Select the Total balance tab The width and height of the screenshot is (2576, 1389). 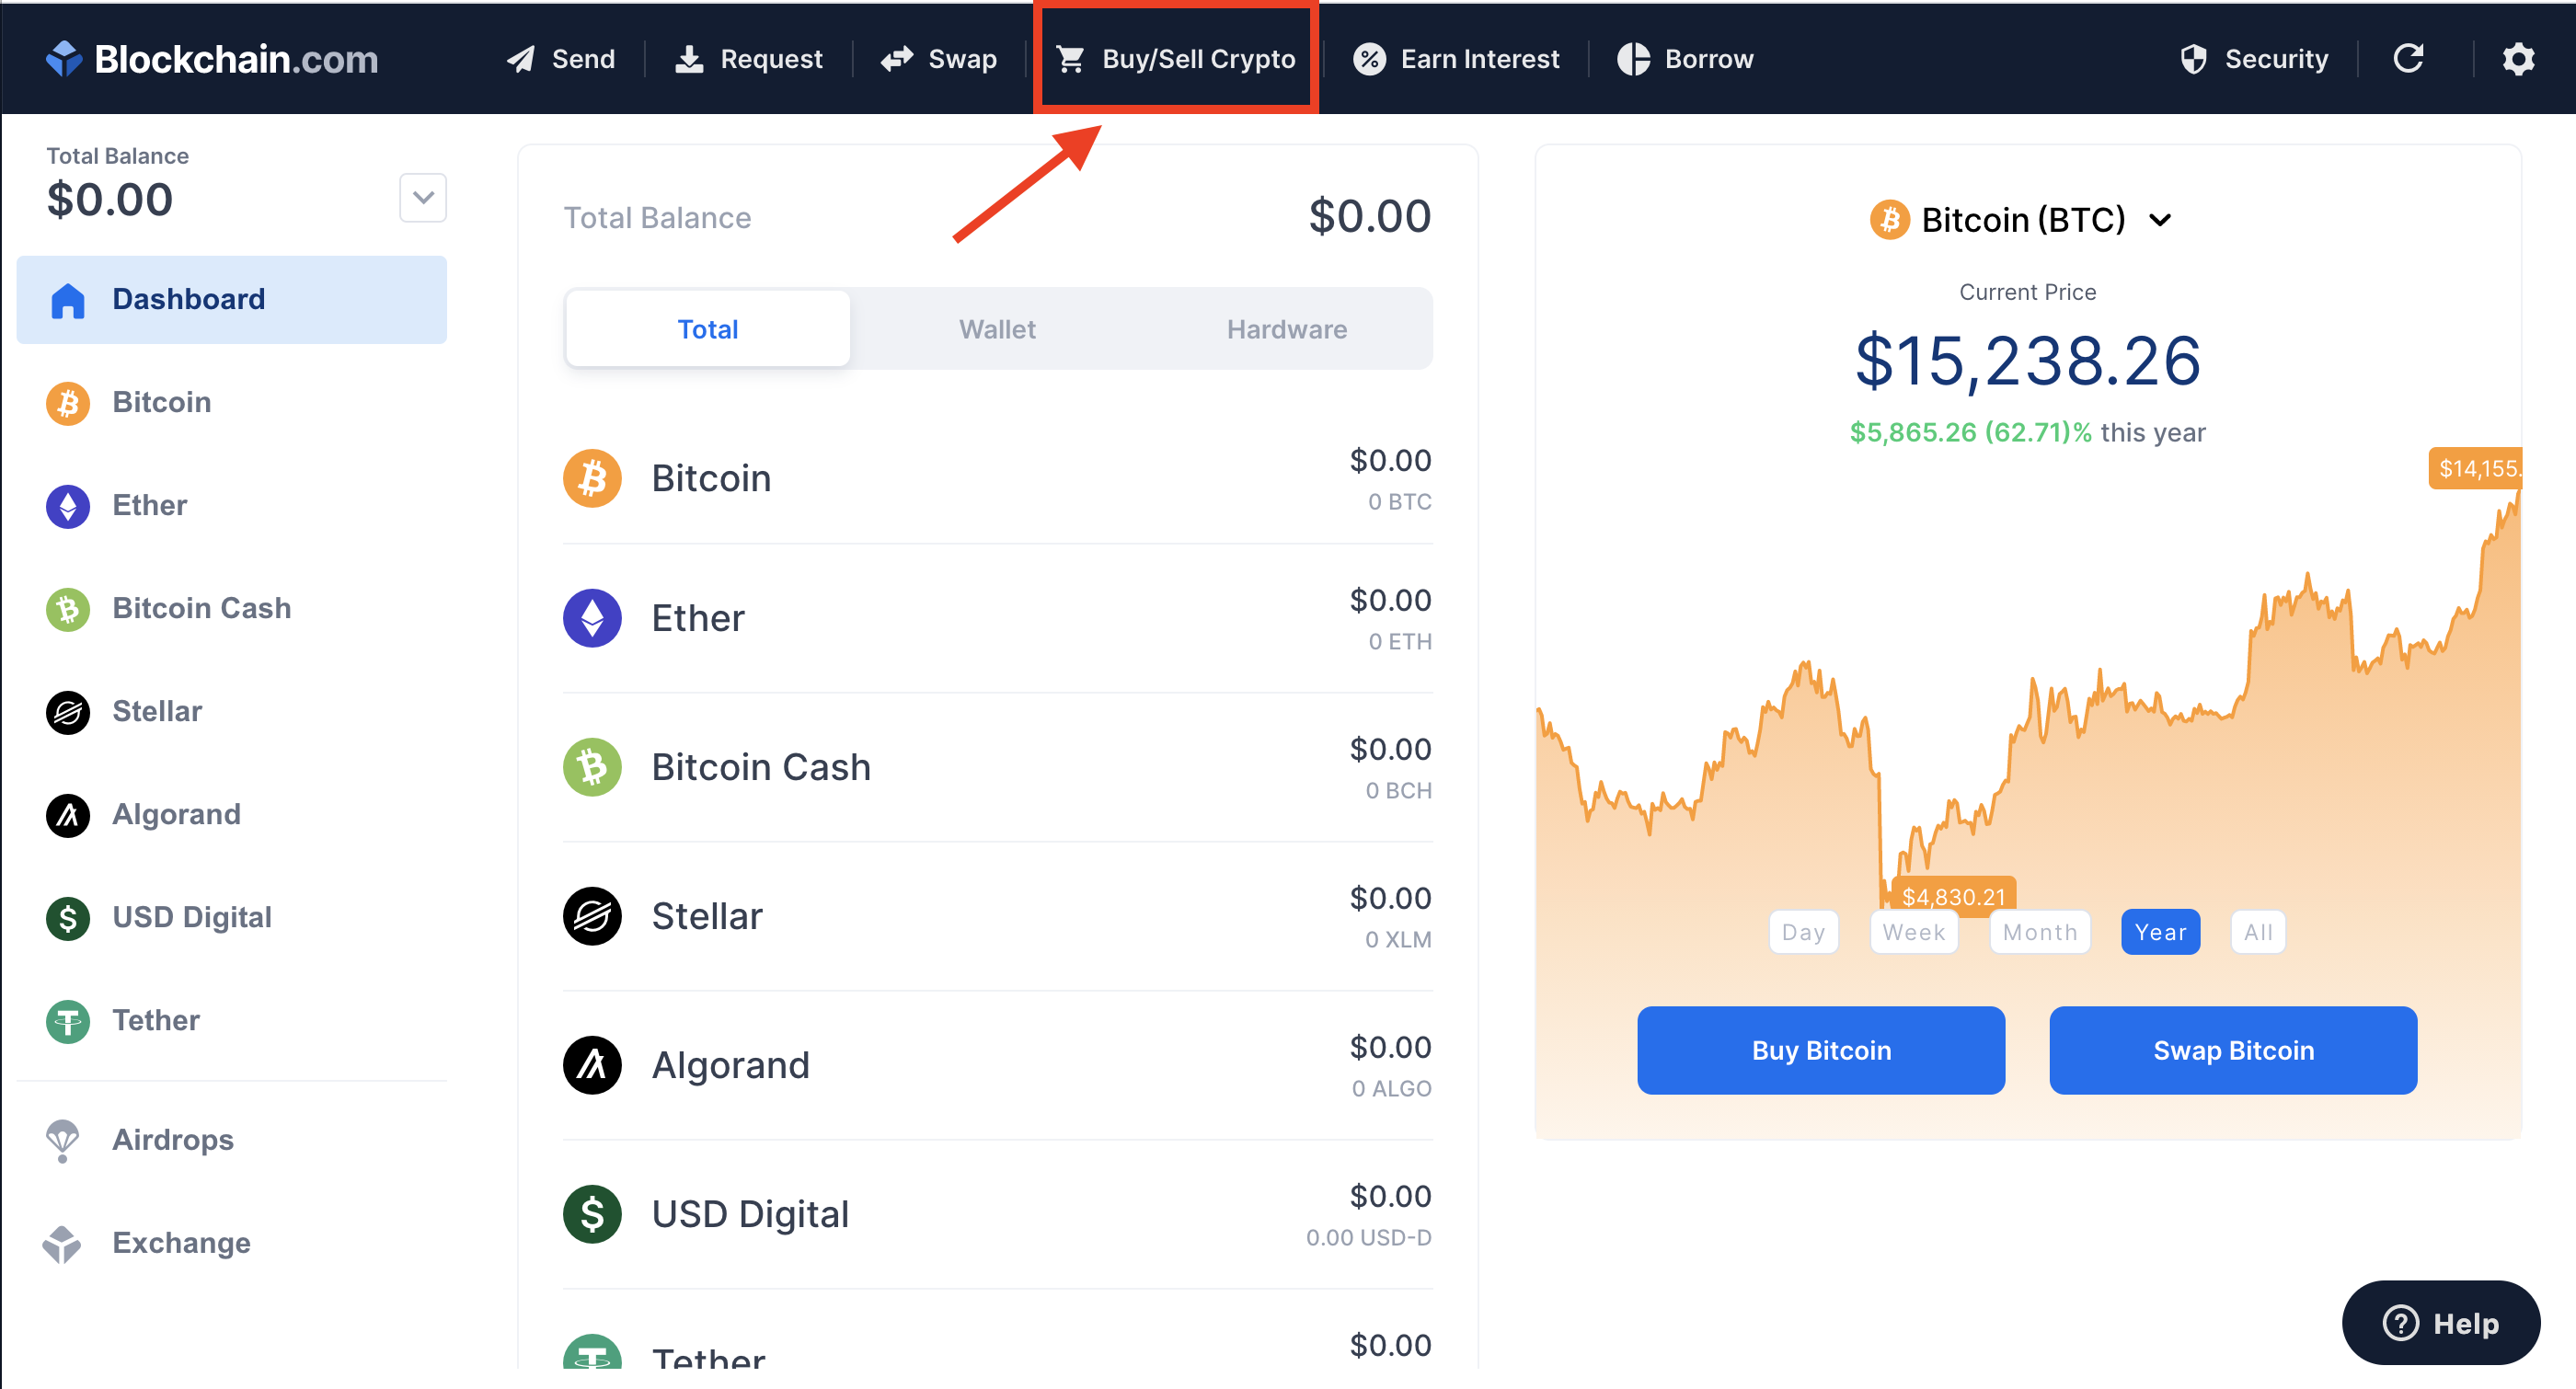pos(705,328)
